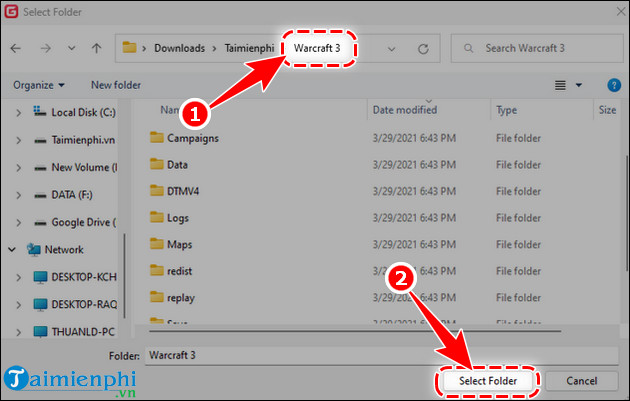Change the view layout icon
The image size is (630, 401).
point(560,85)
